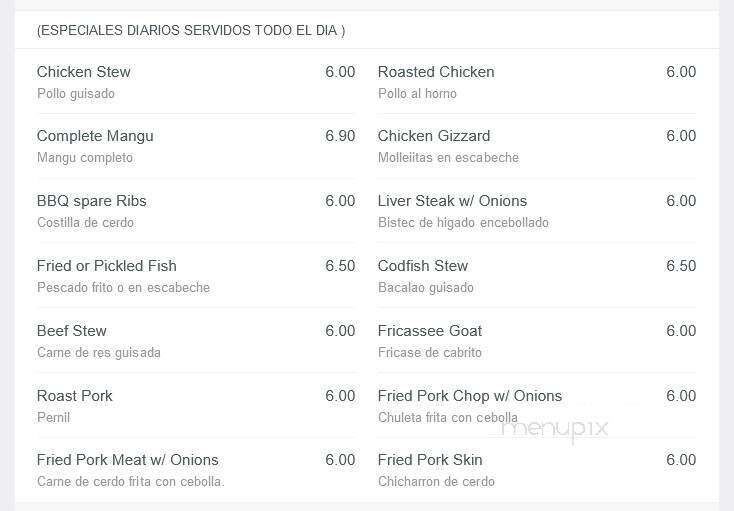Screen dimensions: 734x511
Task: Click the Especiales Diarios section header
Action: click(x=191, y=30)
